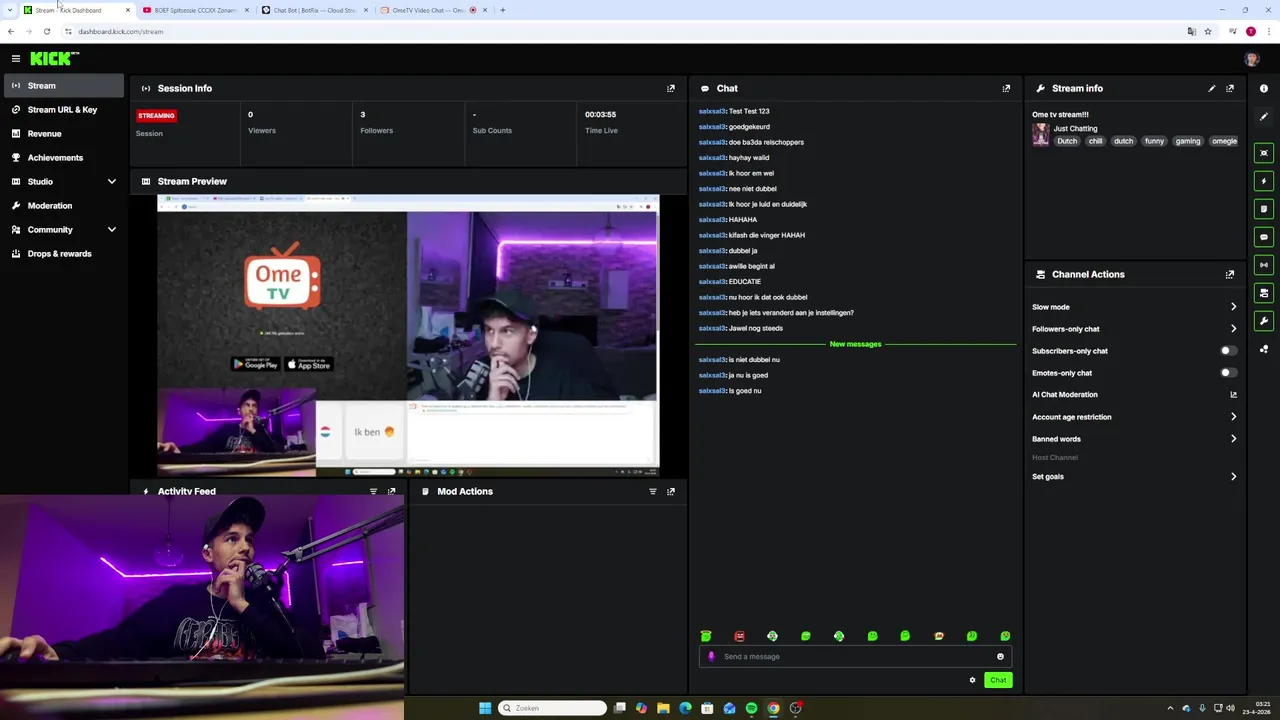The width and height of the screenshot is (1280, 720).
Task: Open Revenue page
Action: 64,133
